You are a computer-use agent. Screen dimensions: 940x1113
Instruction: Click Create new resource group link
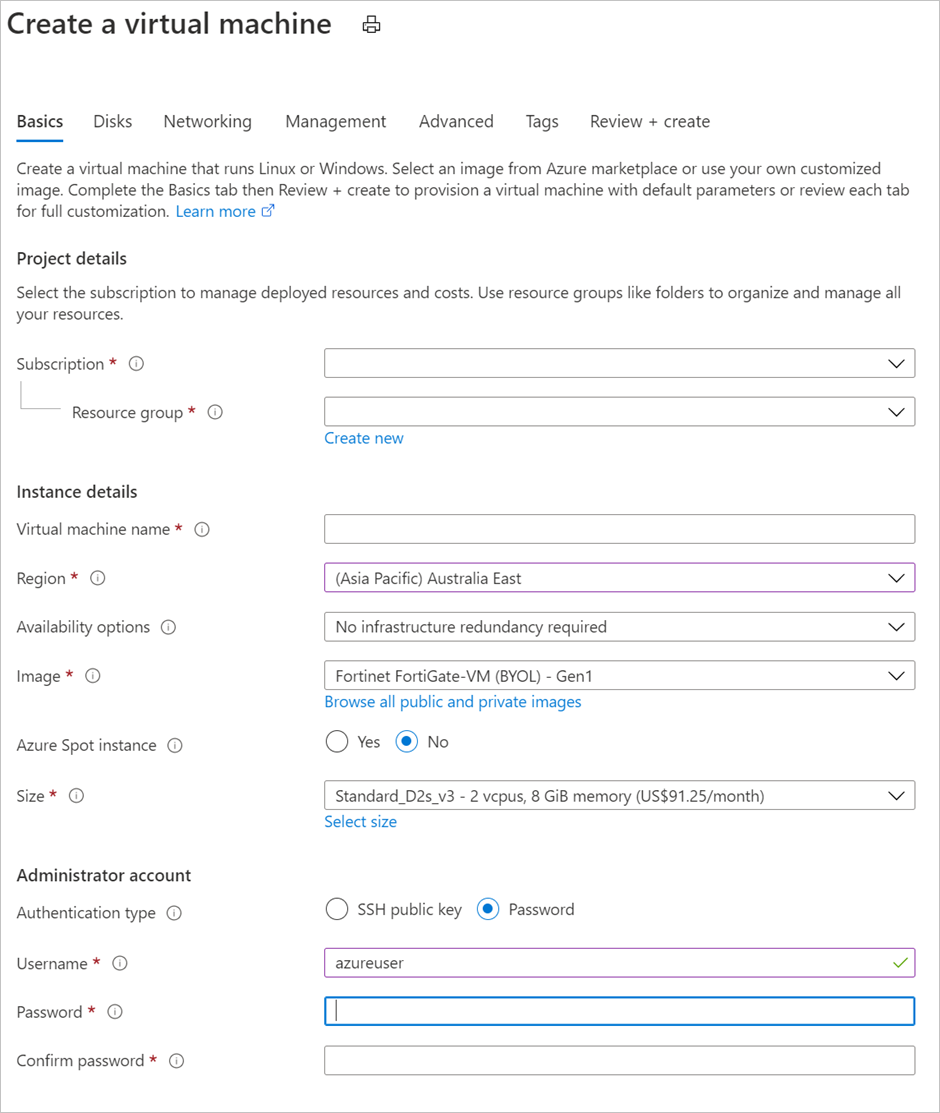pos(364,438)
